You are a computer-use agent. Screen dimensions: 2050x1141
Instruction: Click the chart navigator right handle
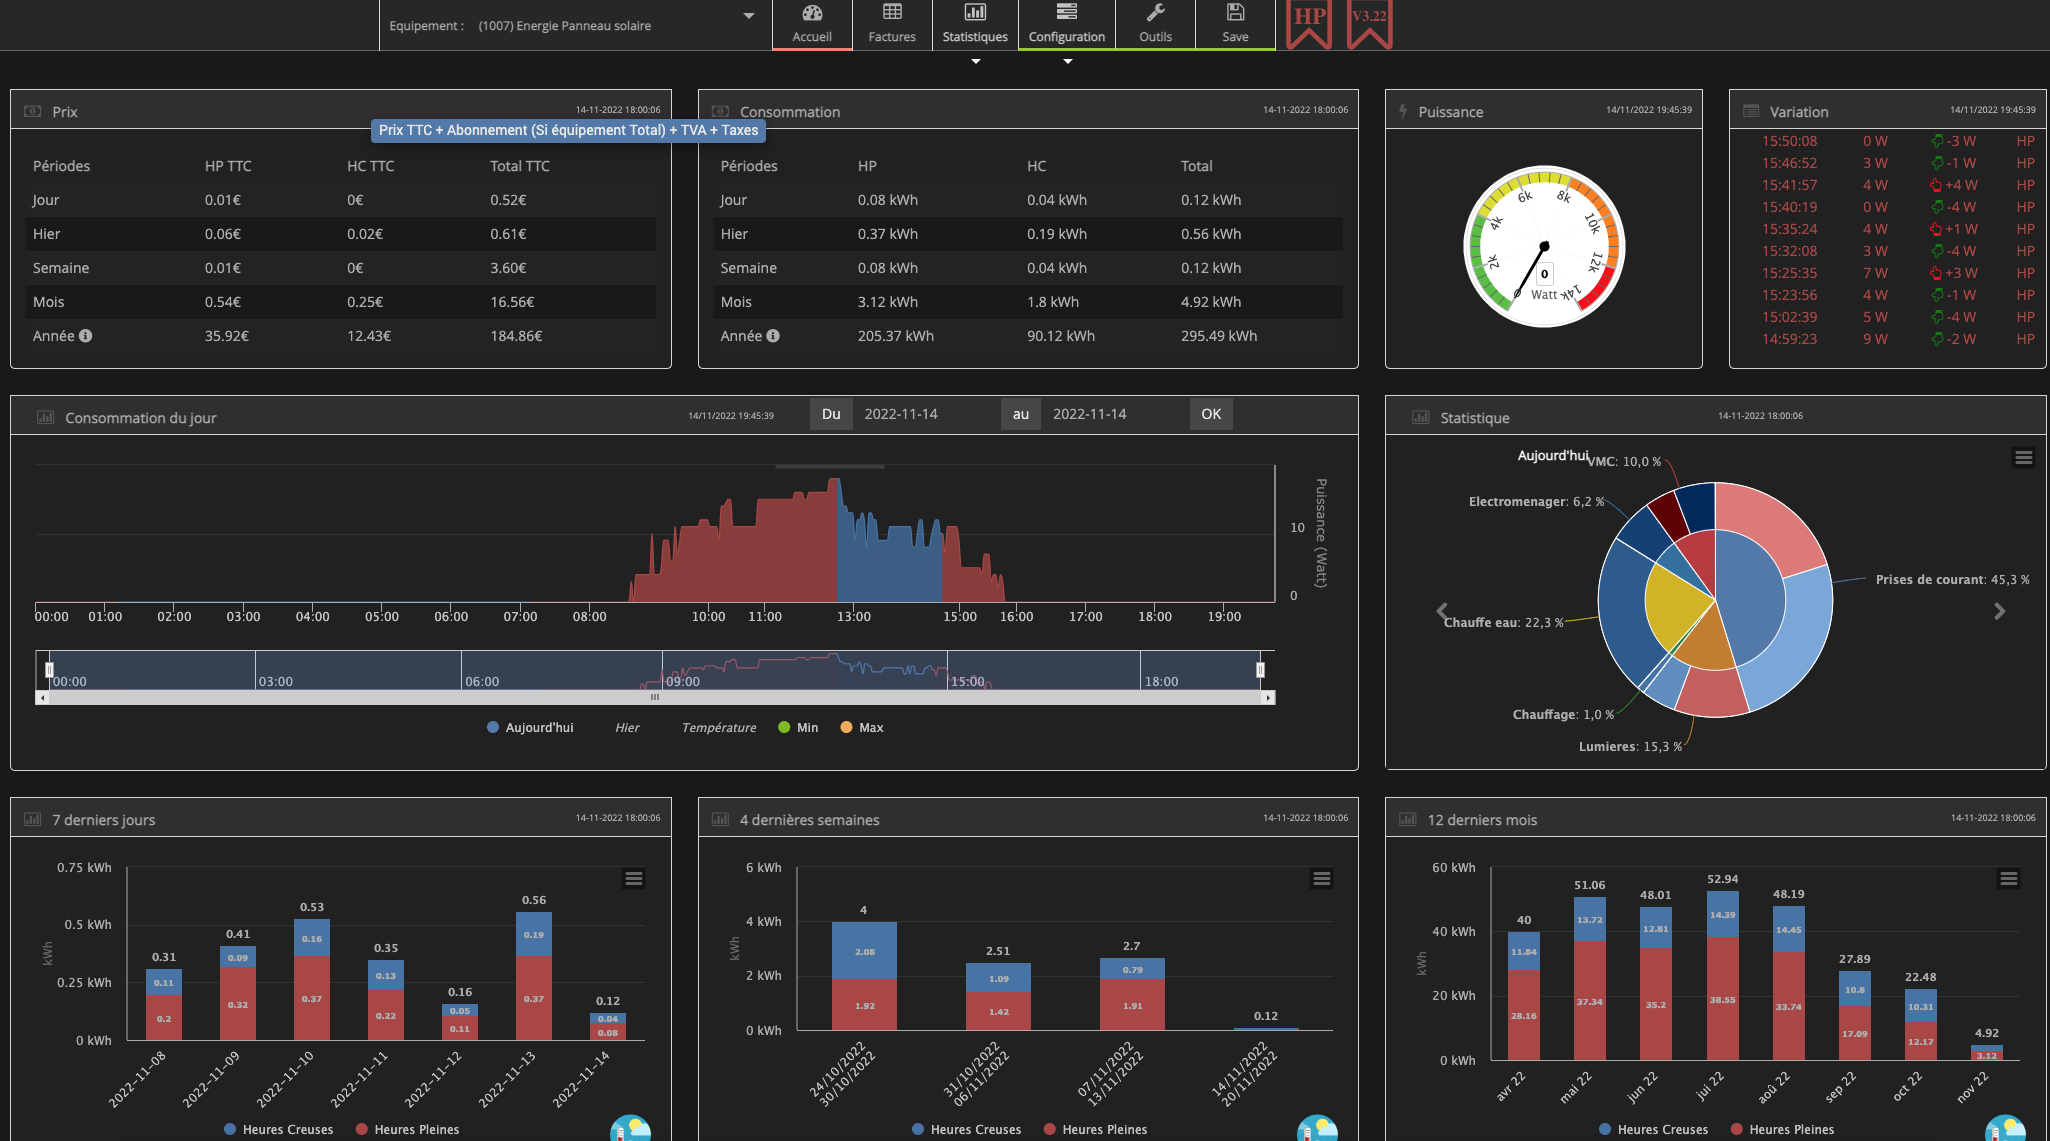(1260, 669)
